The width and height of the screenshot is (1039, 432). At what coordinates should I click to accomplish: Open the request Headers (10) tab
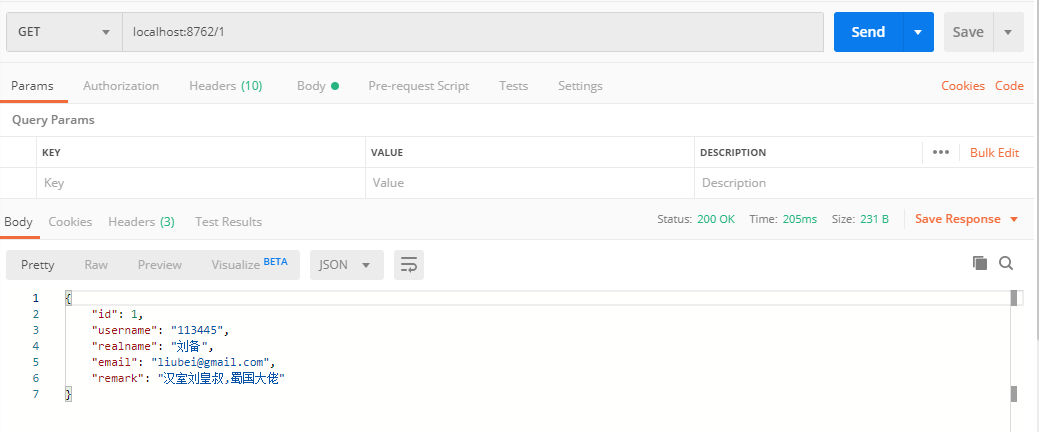click(225, 86)
